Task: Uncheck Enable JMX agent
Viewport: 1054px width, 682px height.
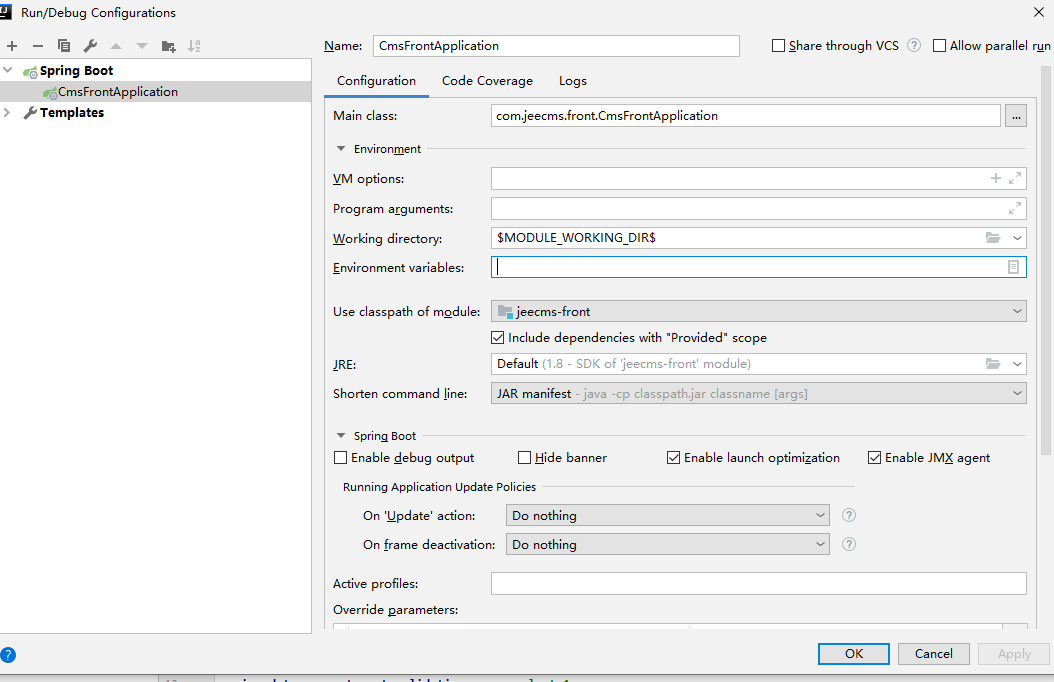Action: 875,458
